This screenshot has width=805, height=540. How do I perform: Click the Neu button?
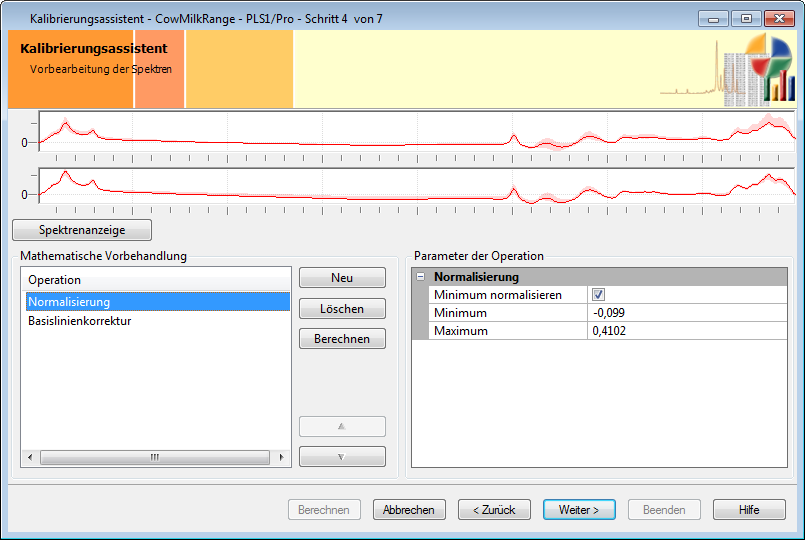[x=342, y=278]
